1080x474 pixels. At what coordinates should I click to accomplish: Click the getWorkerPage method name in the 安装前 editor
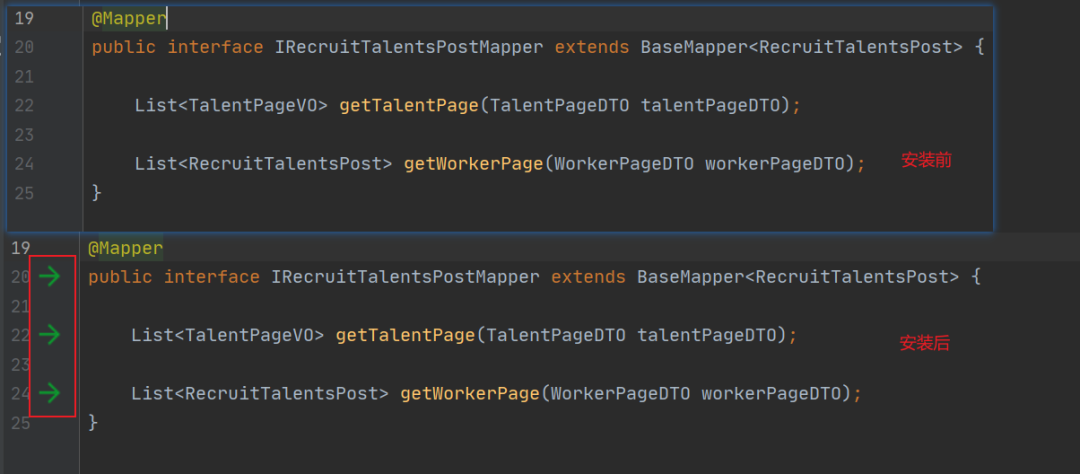coord(473,164)
